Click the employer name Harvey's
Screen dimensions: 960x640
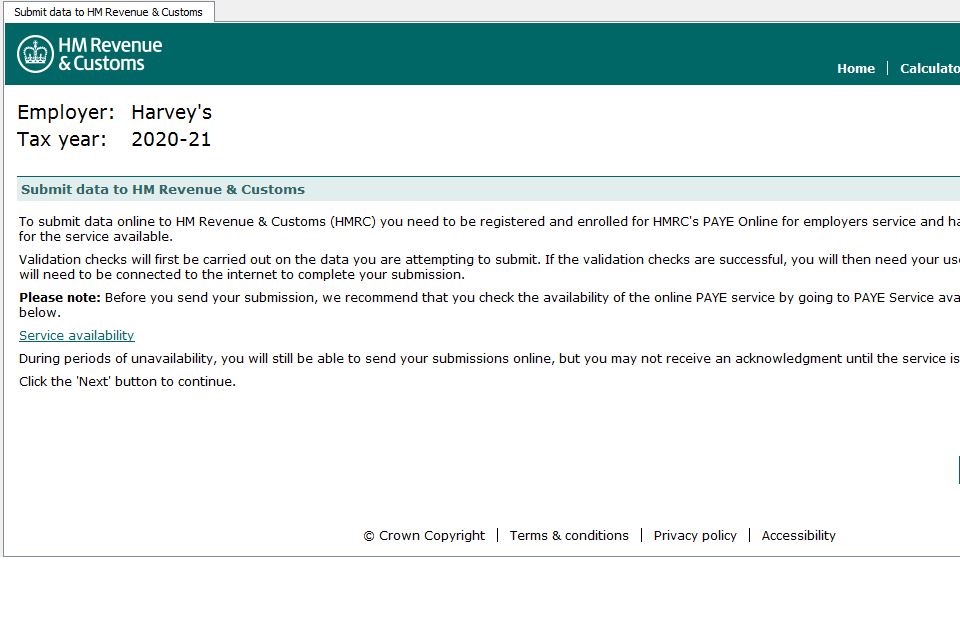[171, 112]
